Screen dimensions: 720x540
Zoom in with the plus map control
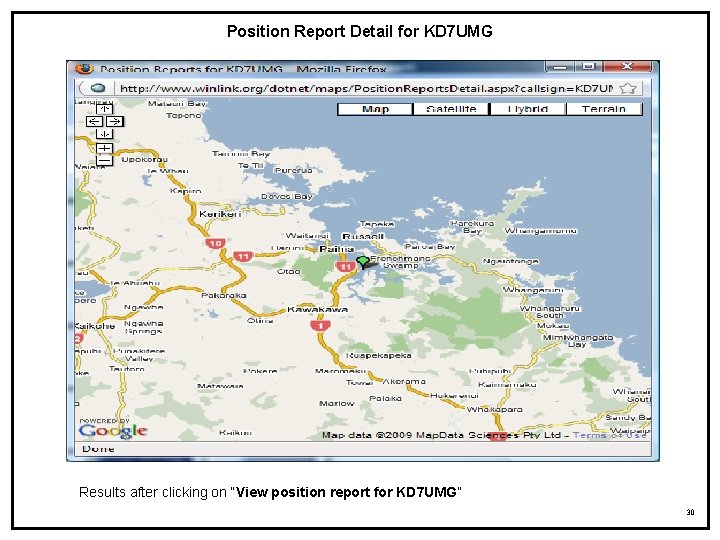click(x=104, y=148)
